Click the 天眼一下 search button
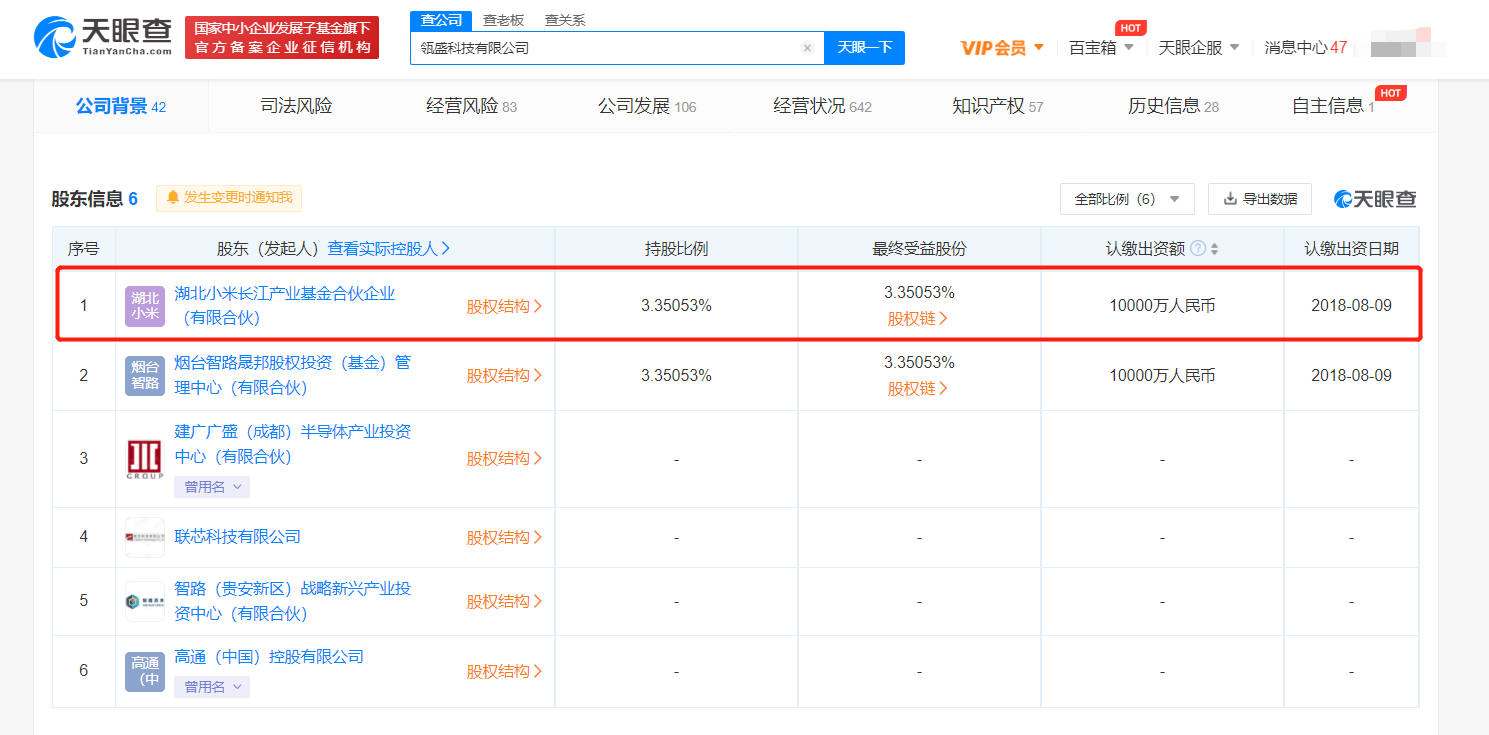The image size is (1489, 735). (864, 47)
